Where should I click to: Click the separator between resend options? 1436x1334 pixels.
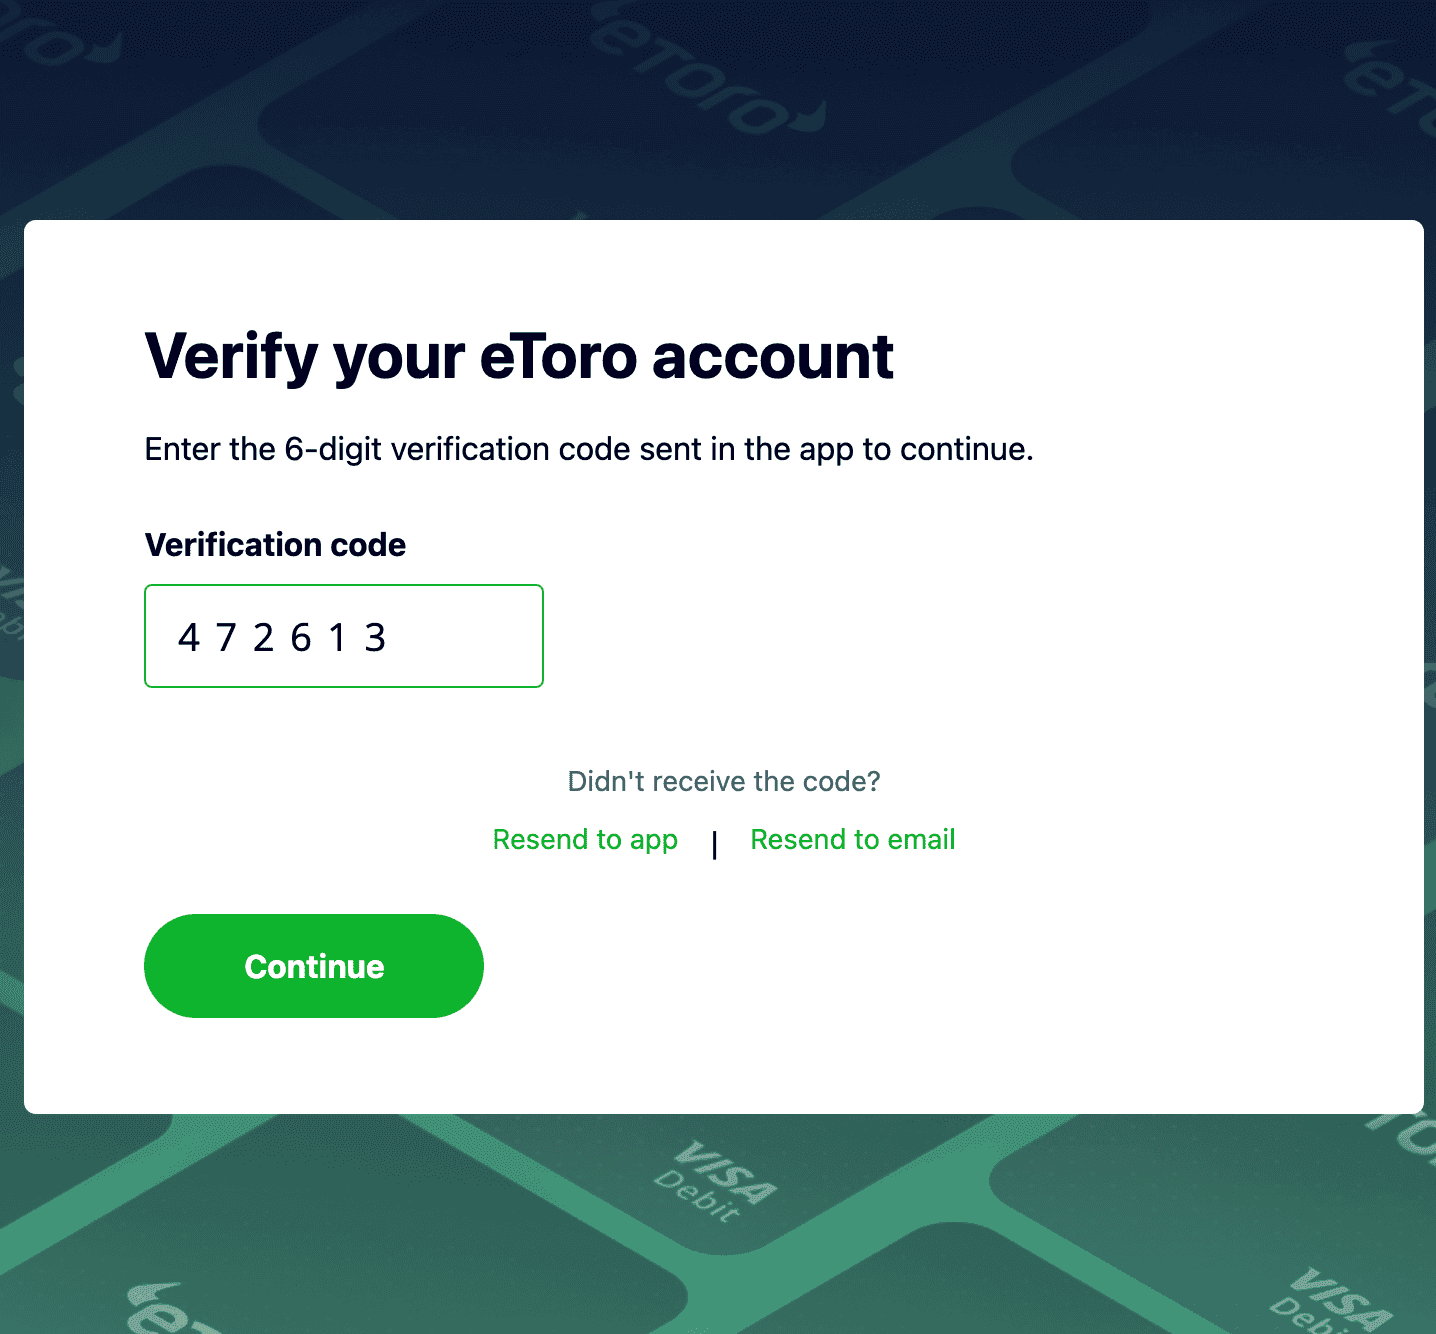point(715,845)
